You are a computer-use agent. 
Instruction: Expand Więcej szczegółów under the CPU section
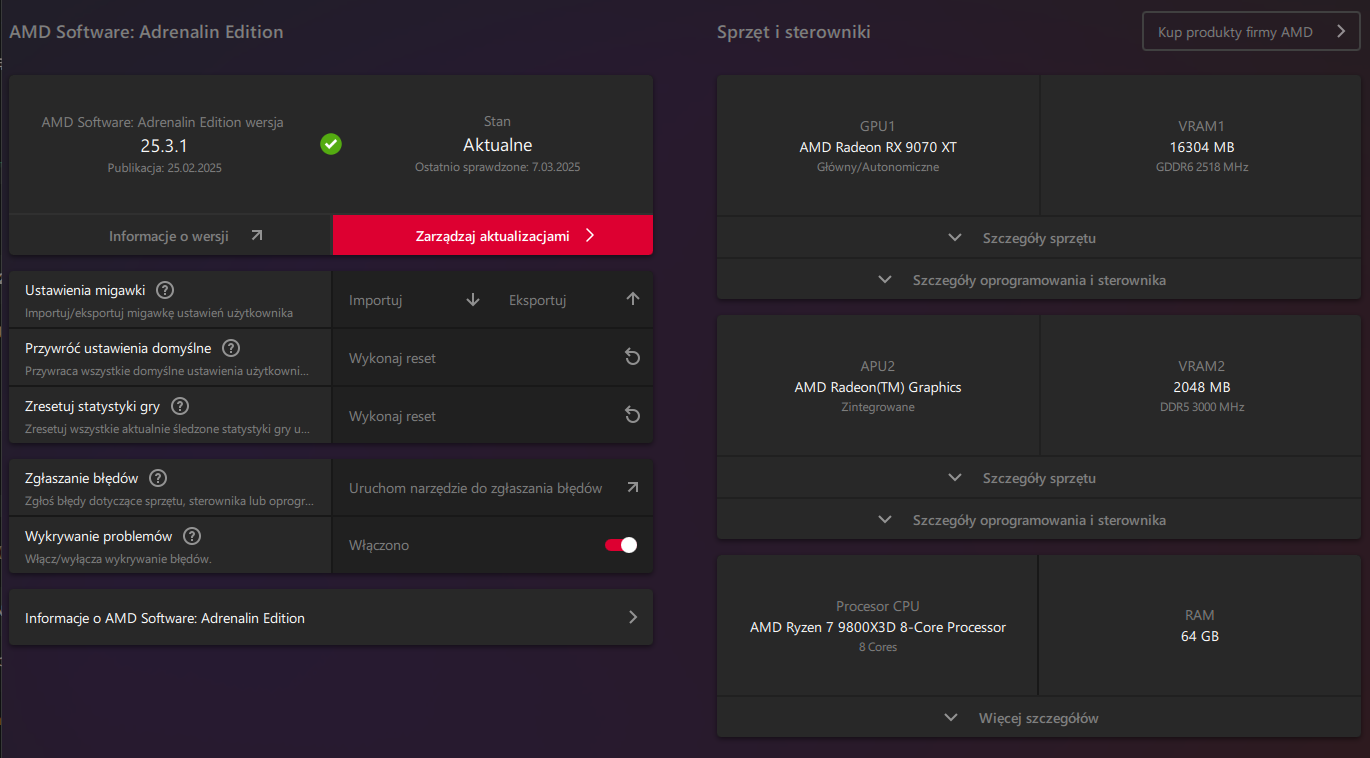(x=1024, y=718)
